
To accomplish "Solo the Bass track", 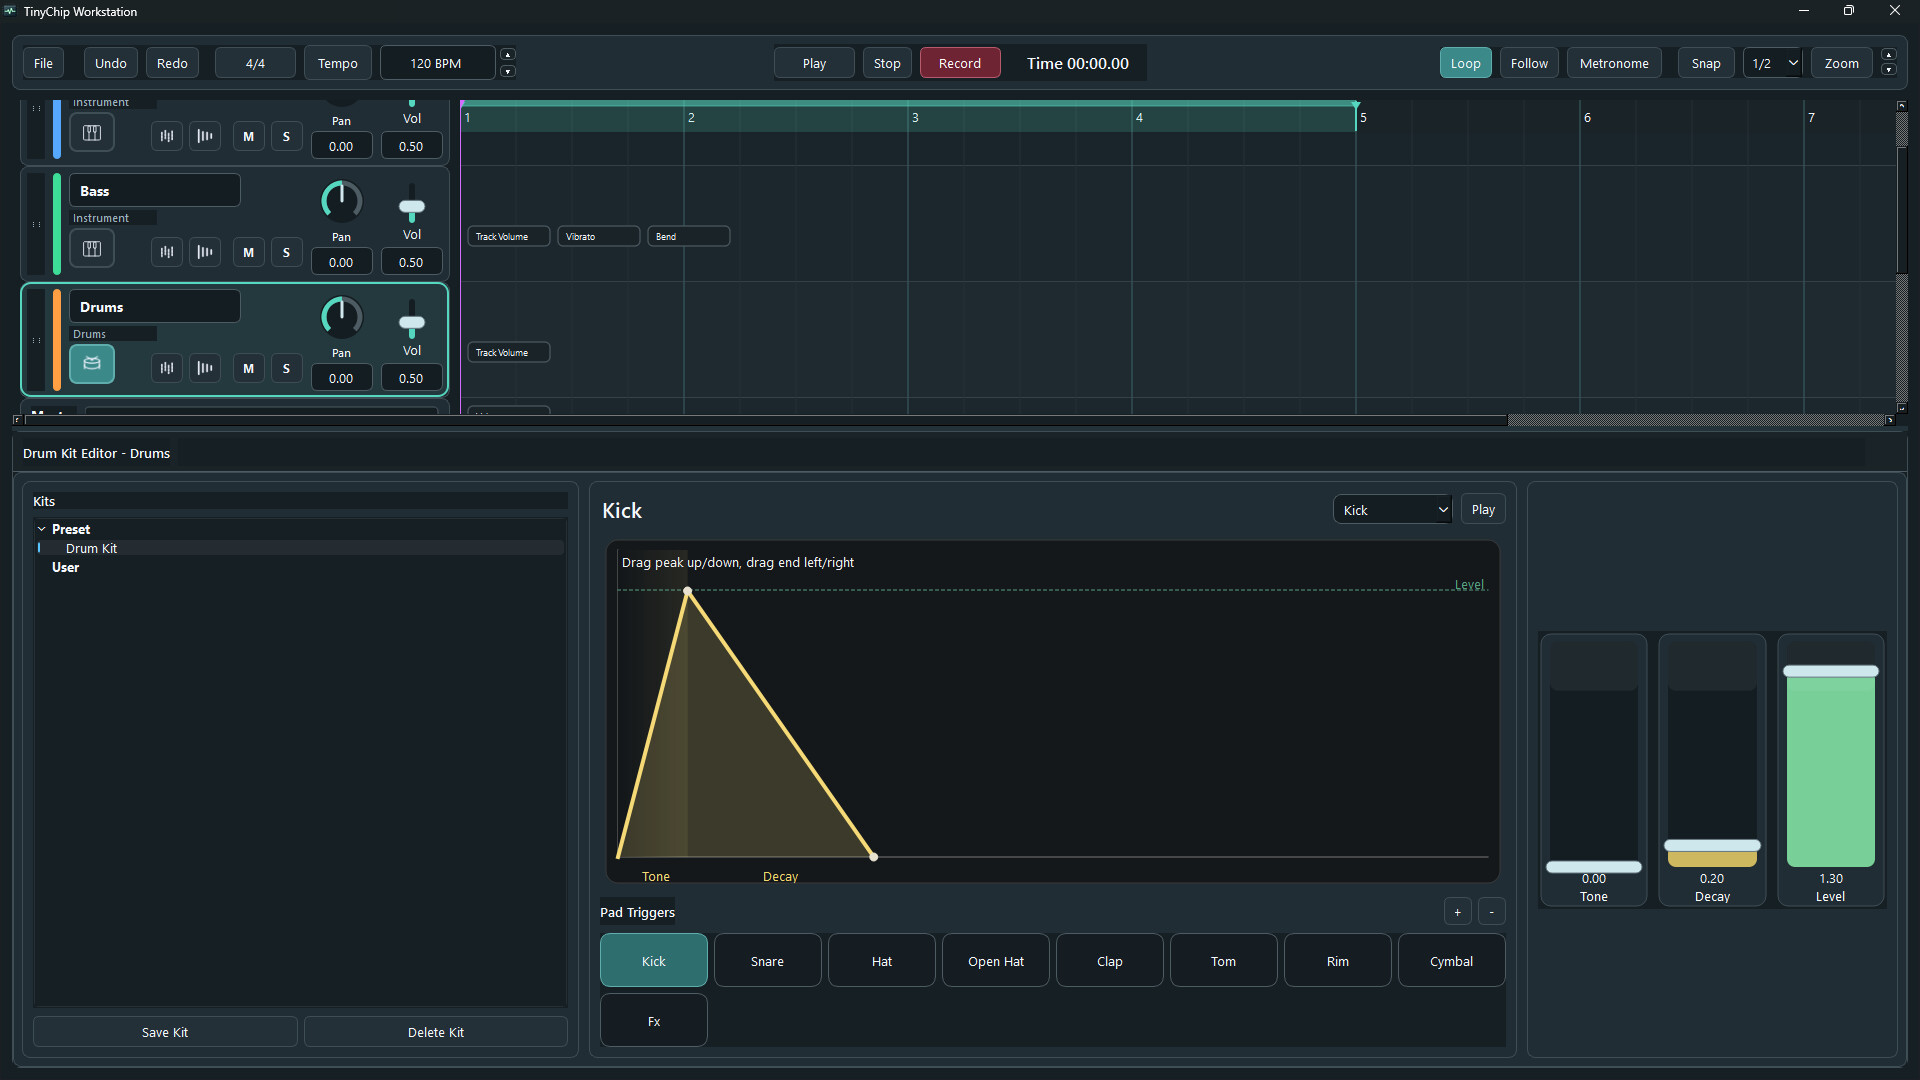I will (287, 253).
